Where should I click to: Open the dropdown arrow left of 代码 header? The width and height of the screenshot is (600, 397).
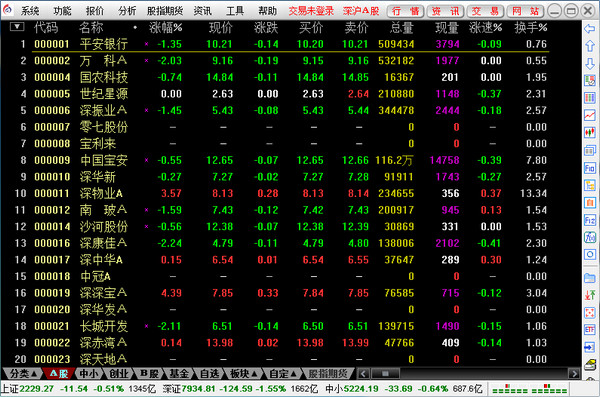point(17,27)
